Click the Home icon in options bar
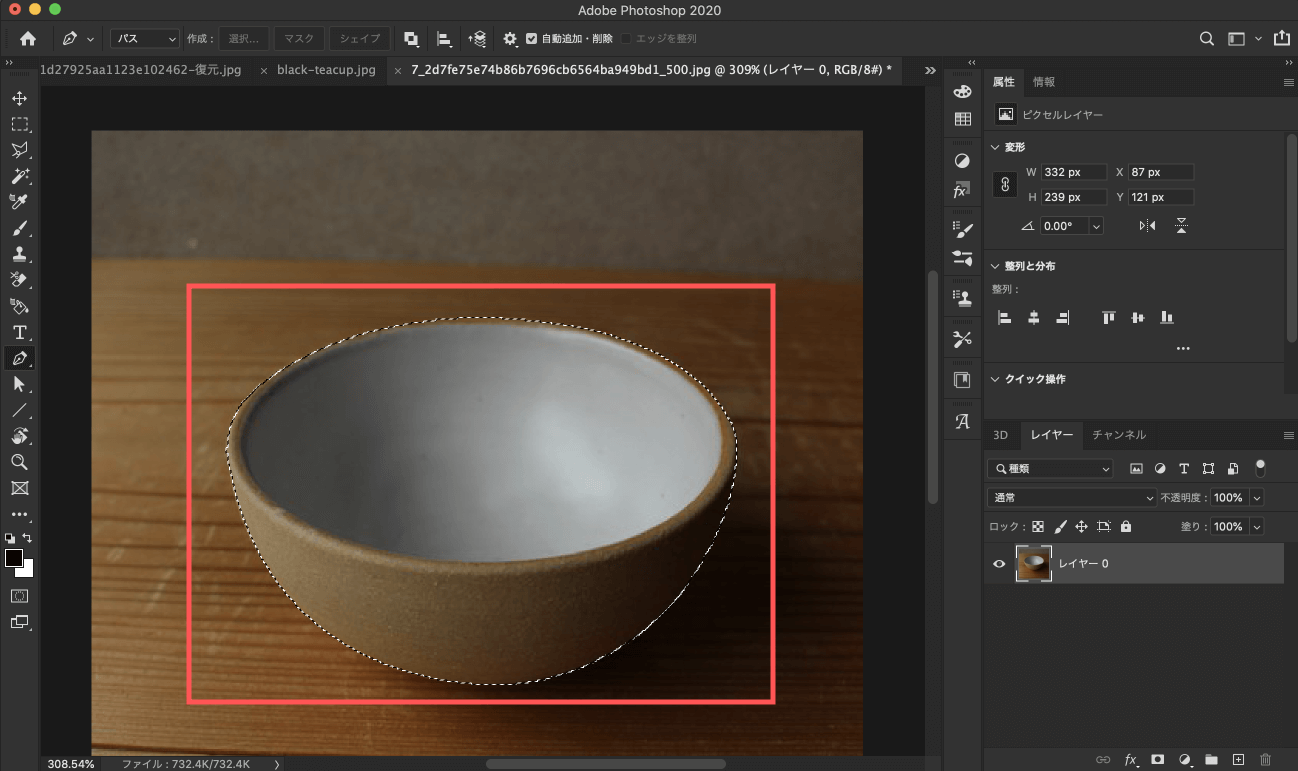This screenshot has height=771, width=1298. (x=28, y=39)
